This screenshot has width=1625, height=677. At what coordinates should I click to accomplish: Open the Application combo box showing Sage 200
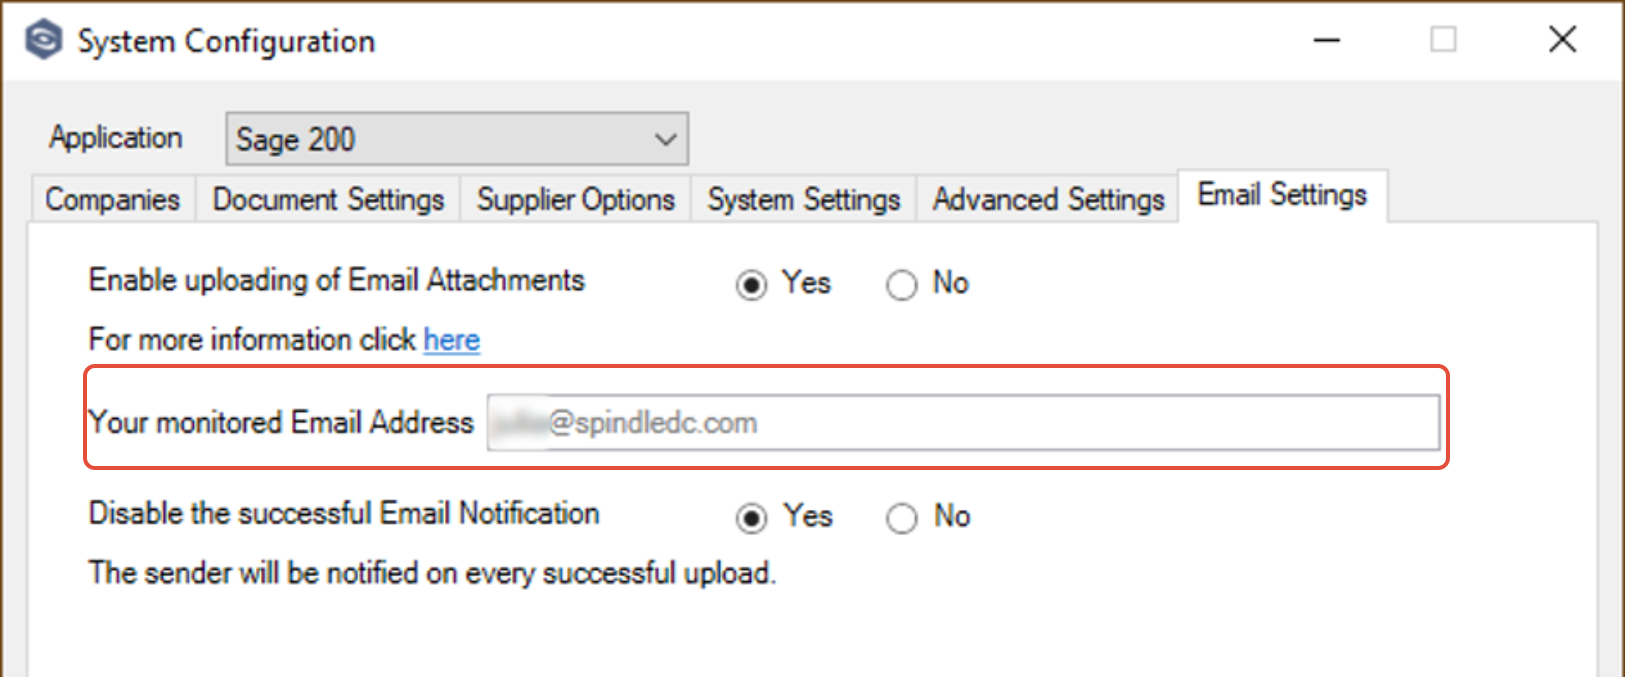tap(457, 139)
